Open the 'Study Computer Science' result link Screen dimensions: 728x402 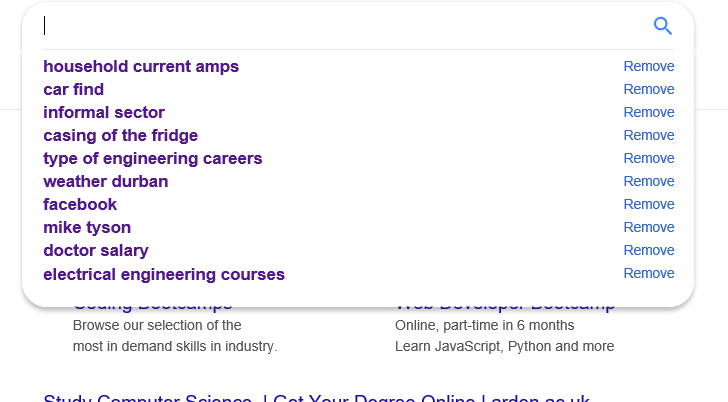[x=148, y=399]
